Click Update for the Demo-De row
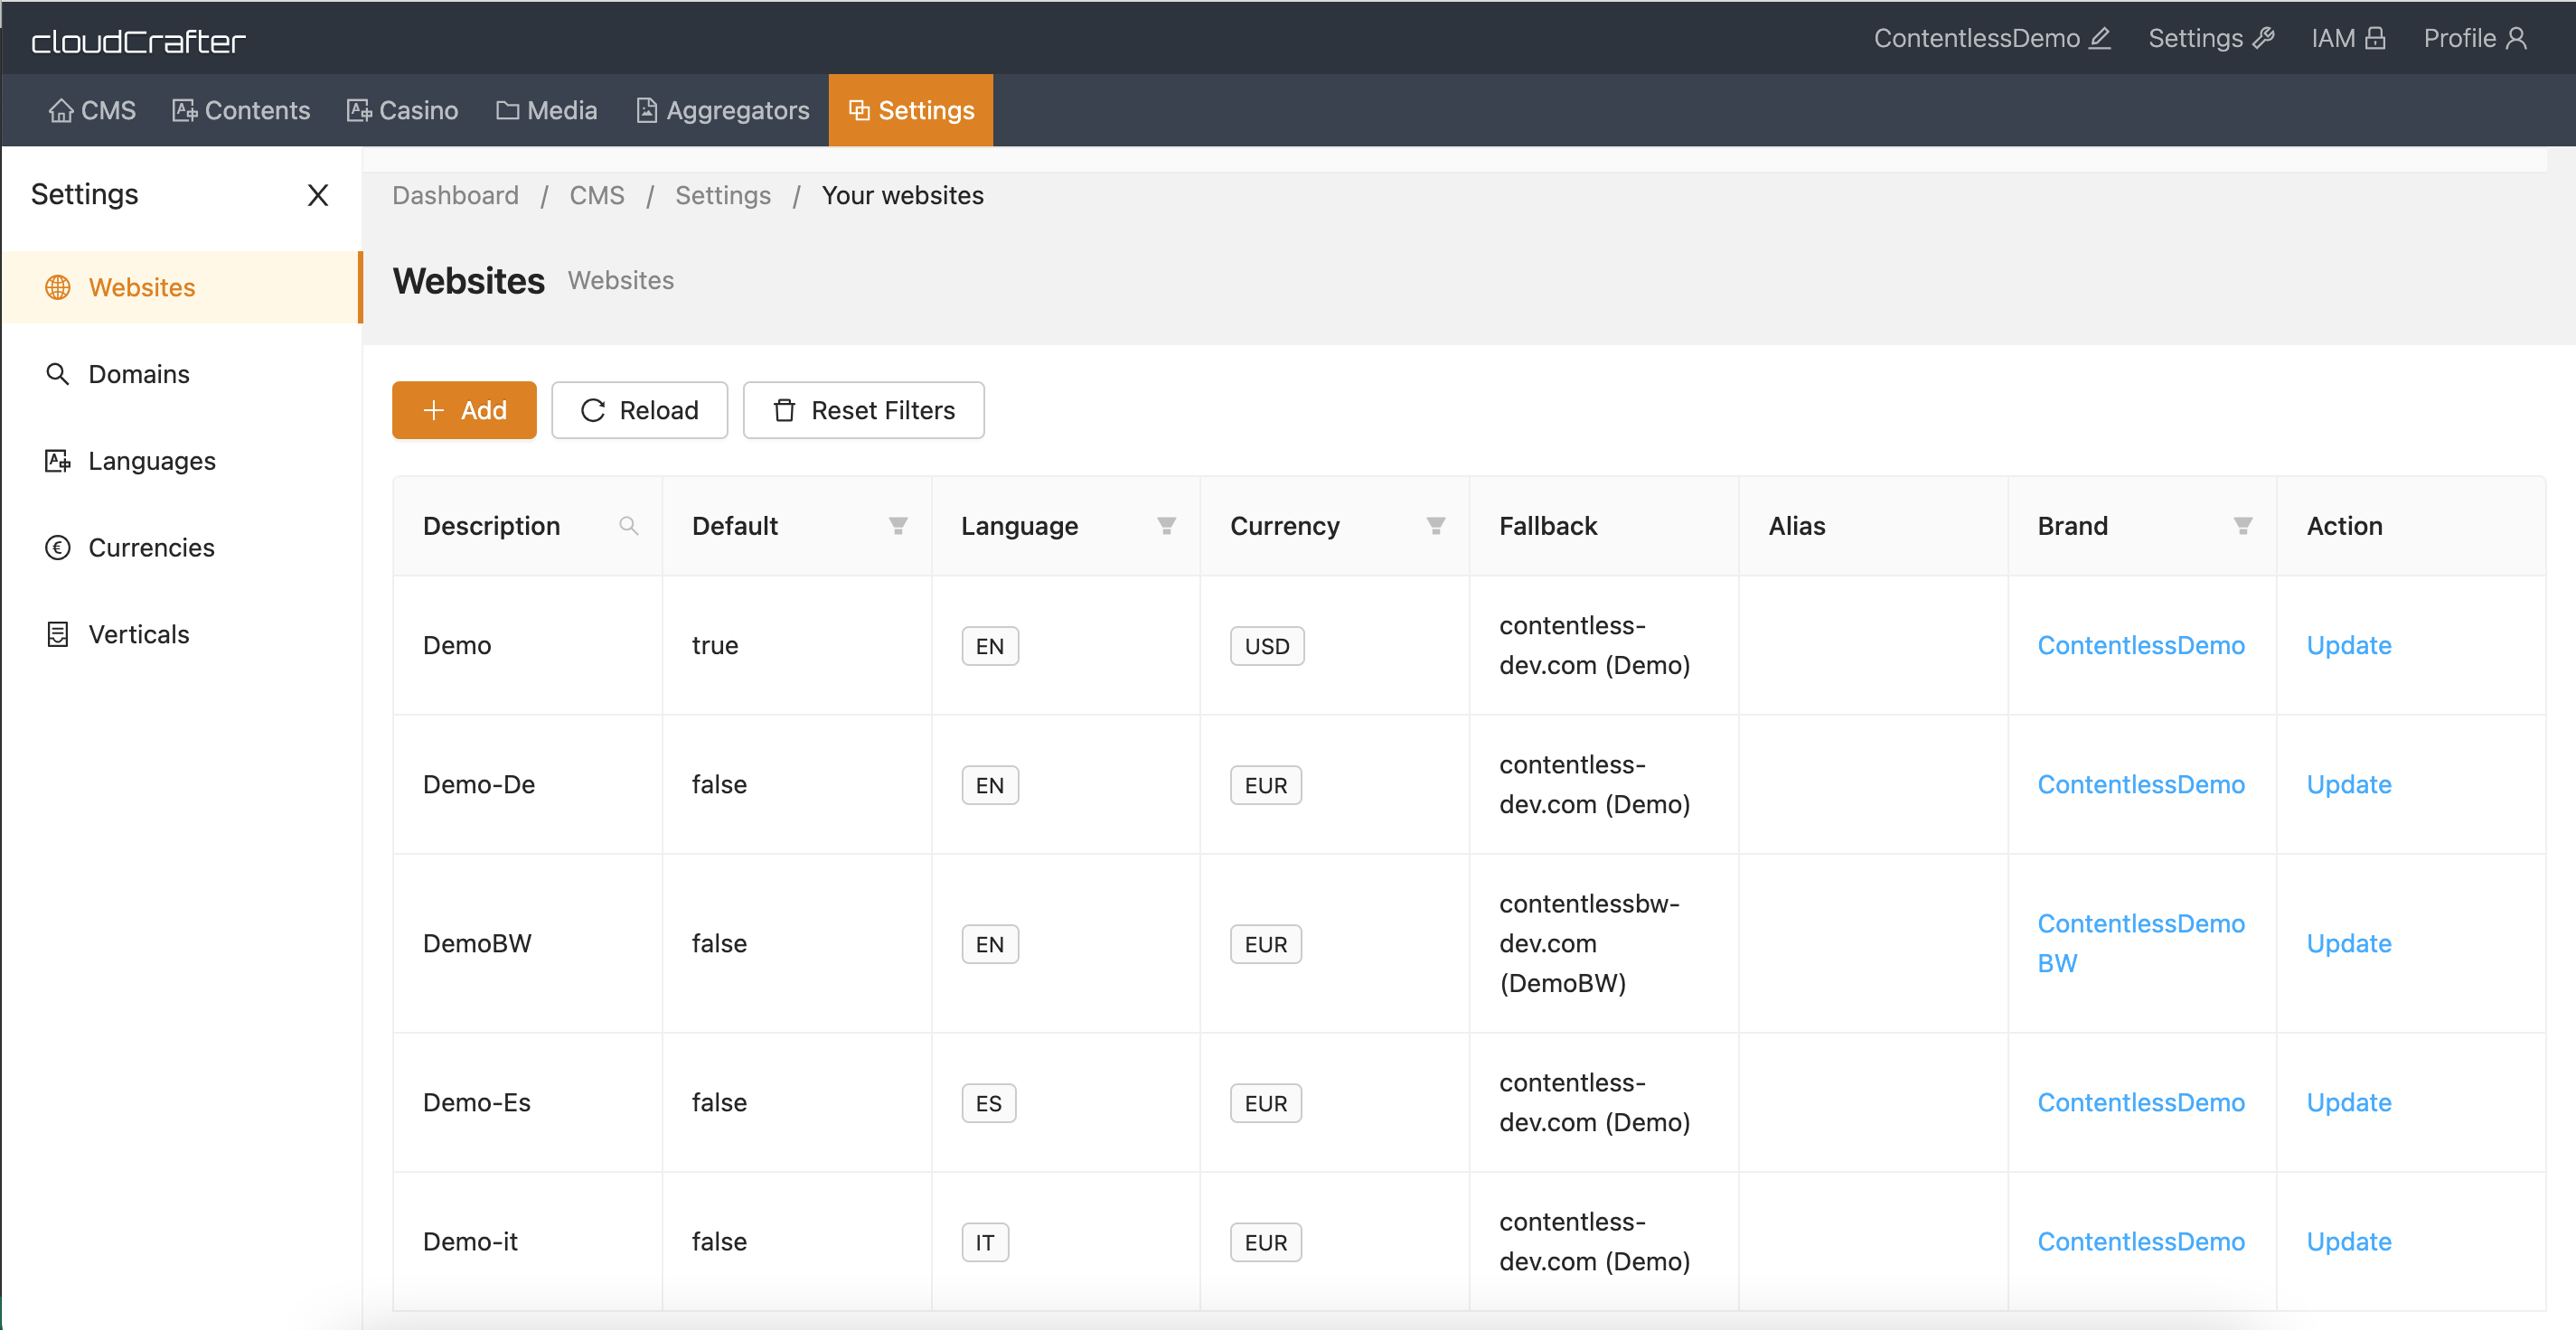Viewport: 2576px width, 1330px height. pos(2349,784)
